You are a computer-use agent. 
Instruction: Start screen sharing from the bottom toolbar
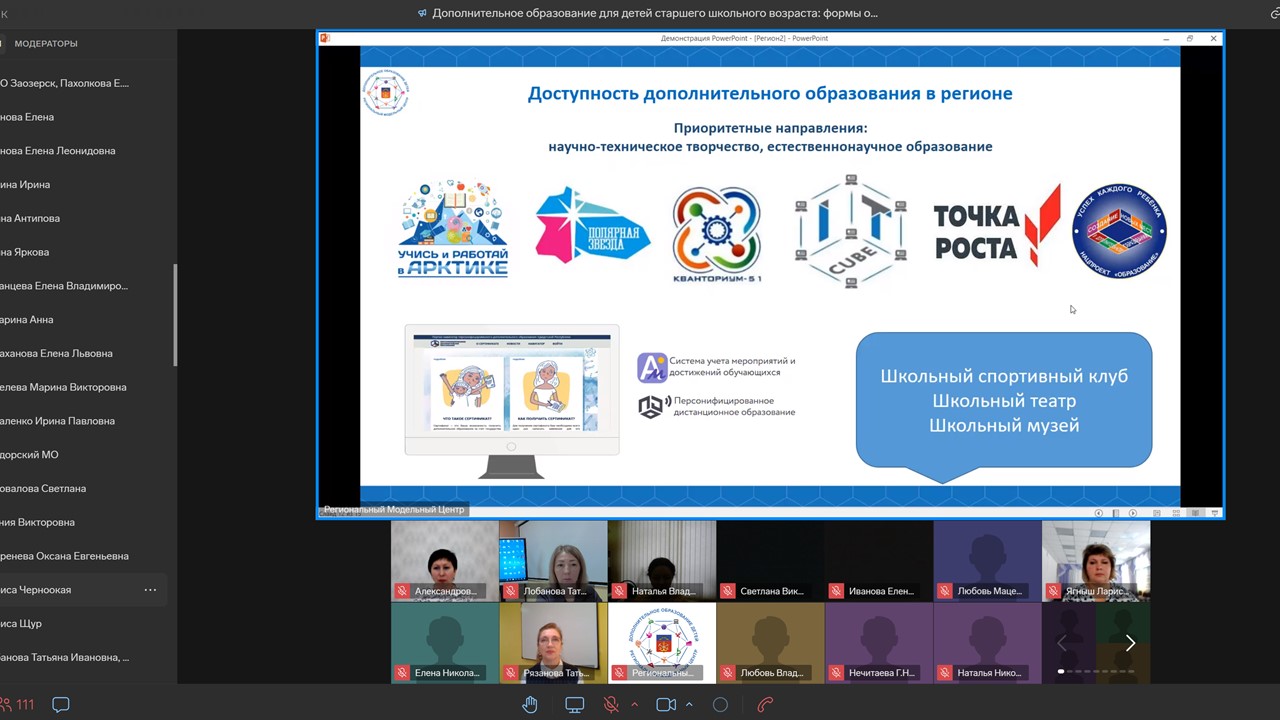575,705
